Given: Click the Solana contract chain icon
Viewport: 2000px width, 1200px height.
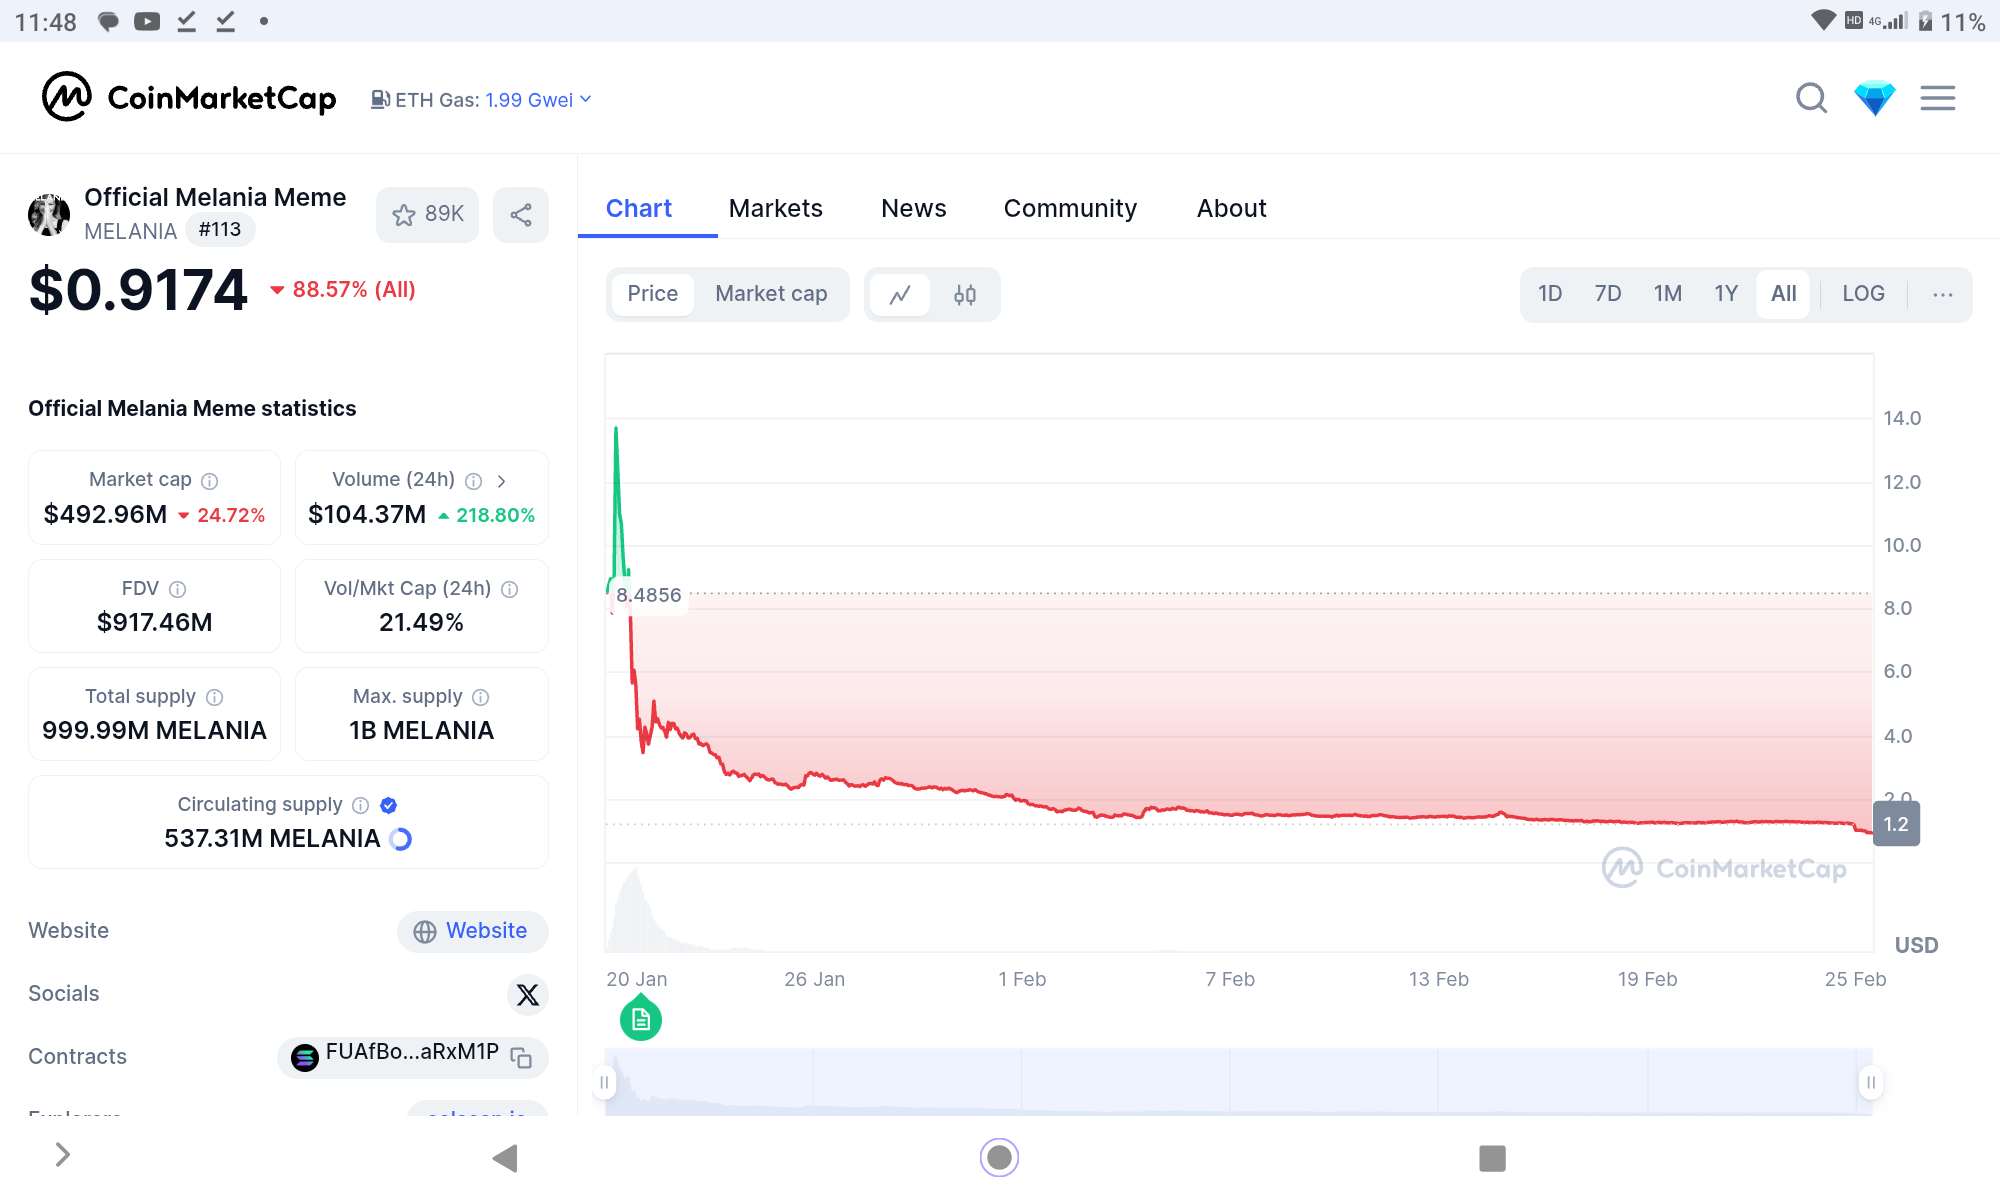Looking at the screenshot, I should tap(304, 1057).
